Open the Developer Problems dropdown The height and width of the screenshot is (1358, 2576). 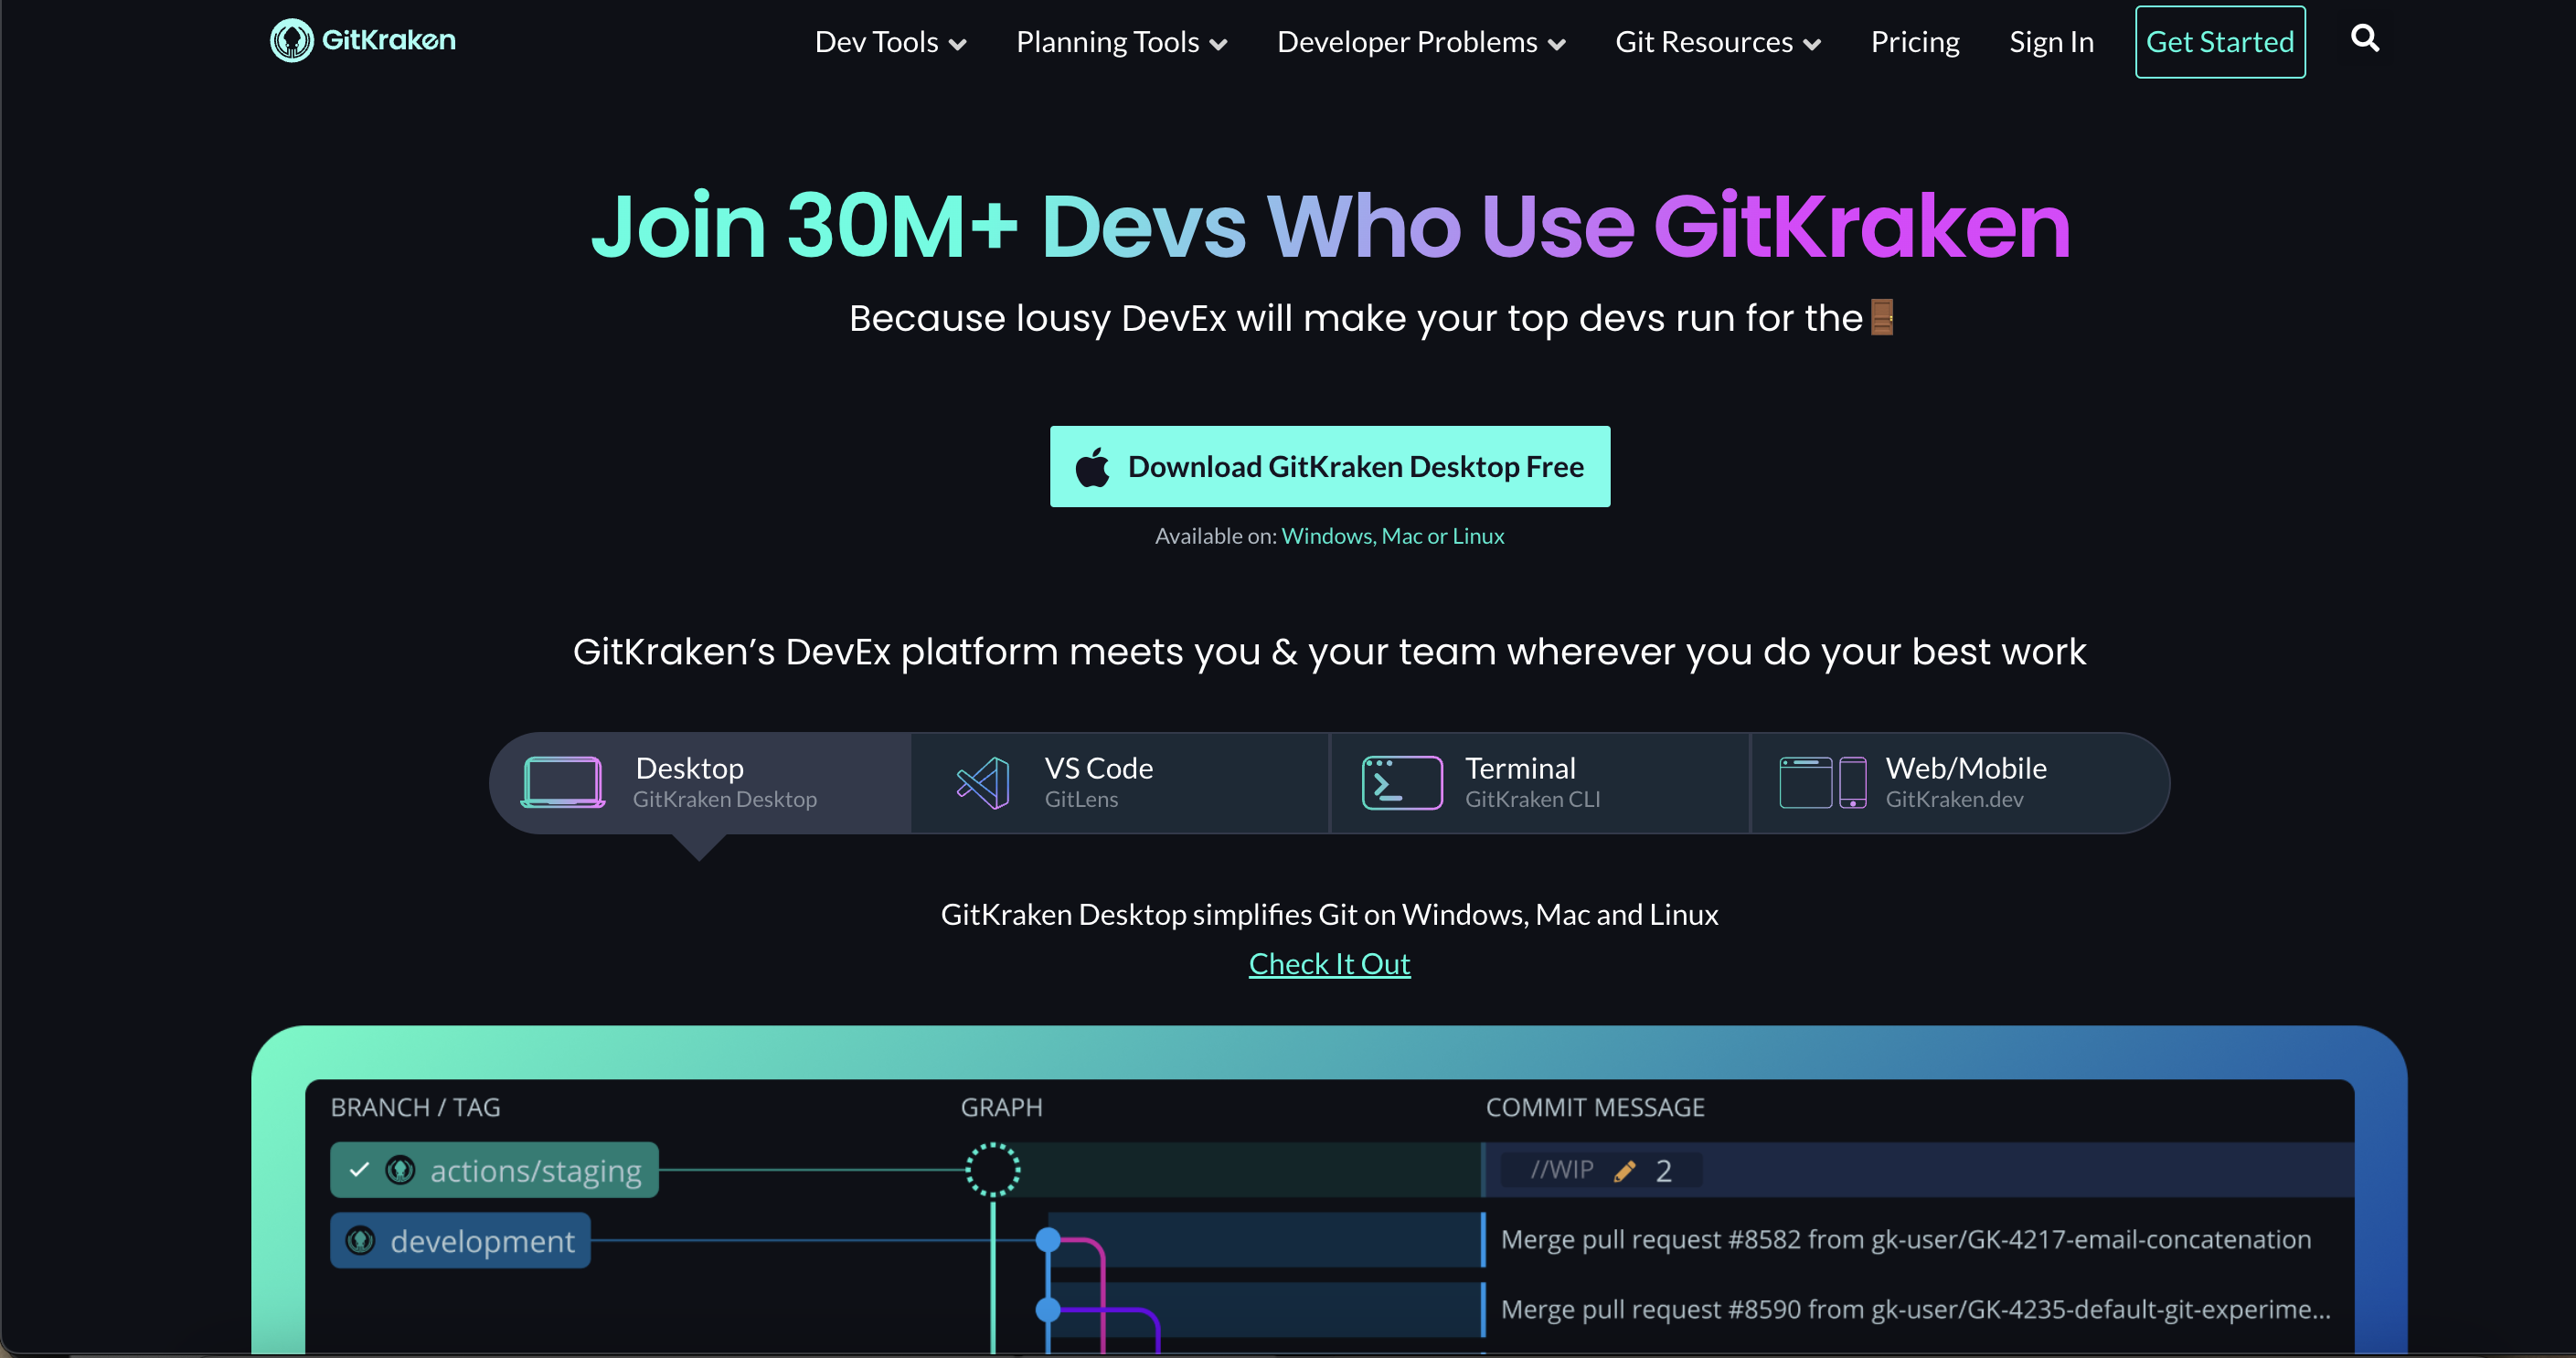click(x=1420, y=42)
